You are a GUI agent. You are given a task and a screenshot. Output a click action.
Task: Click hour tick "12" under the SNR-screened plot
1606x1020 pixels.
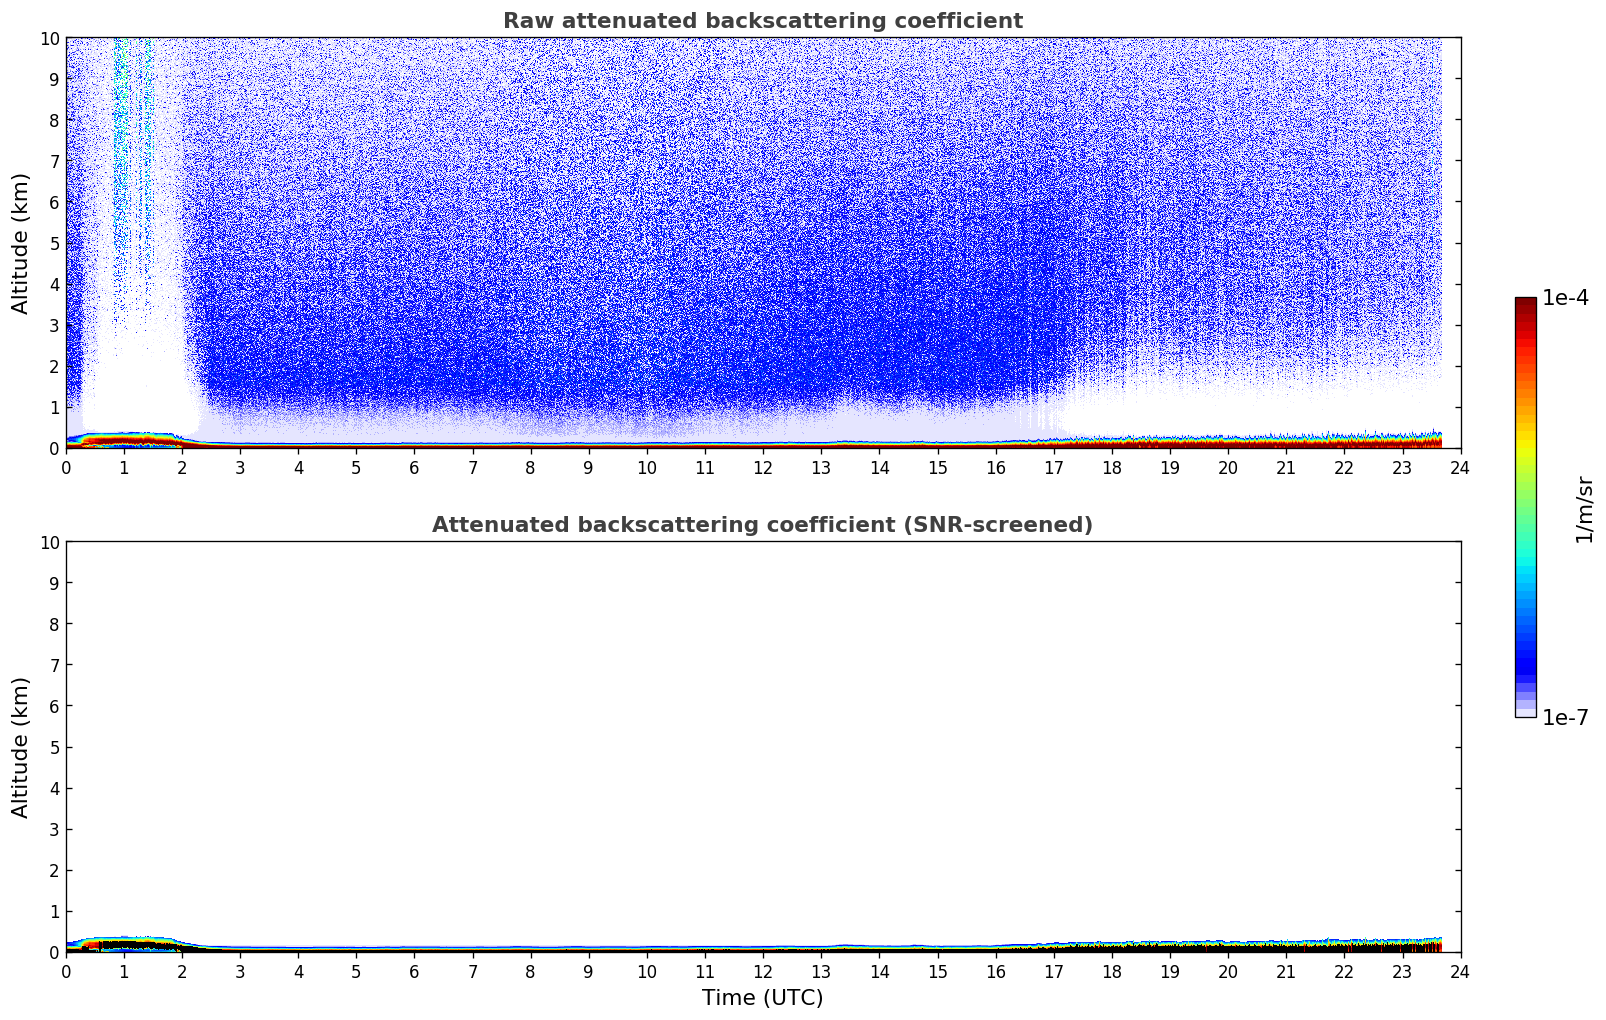pyautogui.click(x=763, y=971)
